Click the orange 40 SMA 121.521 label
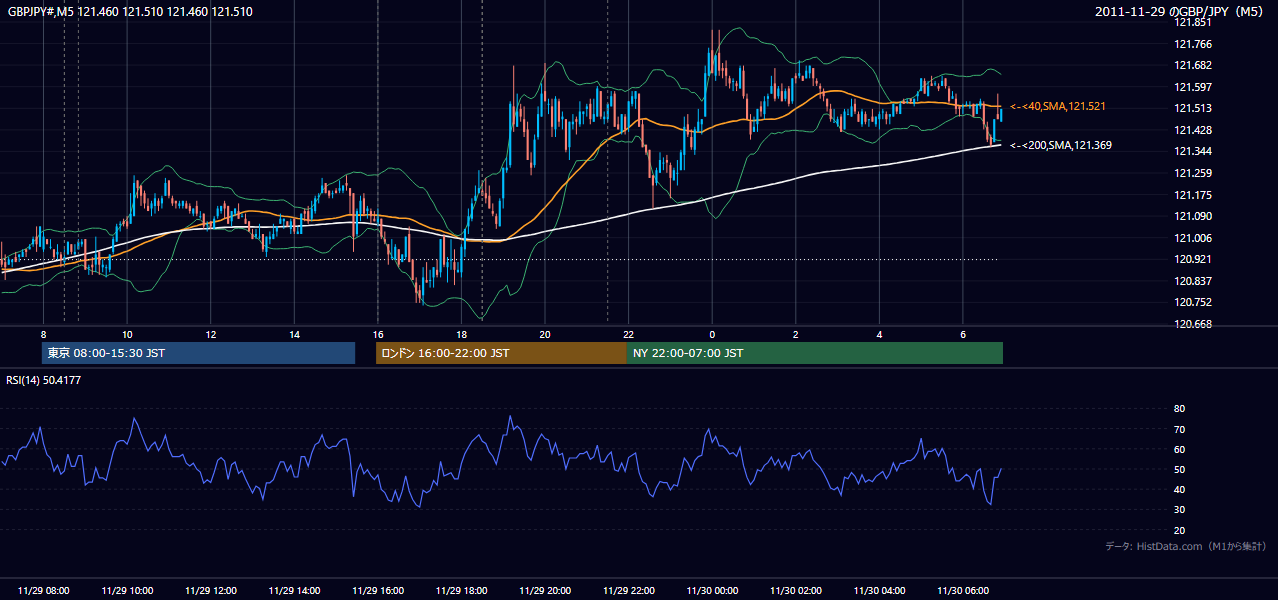Image resolution: width=1278 pixels, height=600 pixels. 1057,106
